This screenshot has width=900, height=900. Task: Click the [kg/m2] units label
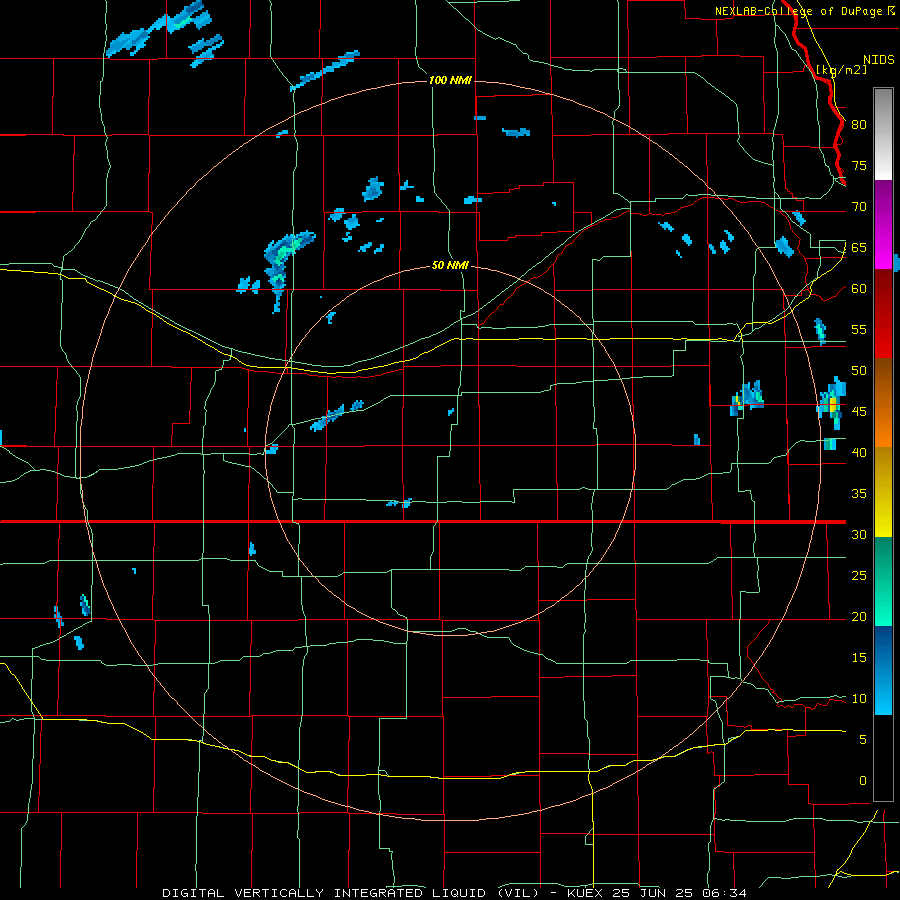(841, 70)
